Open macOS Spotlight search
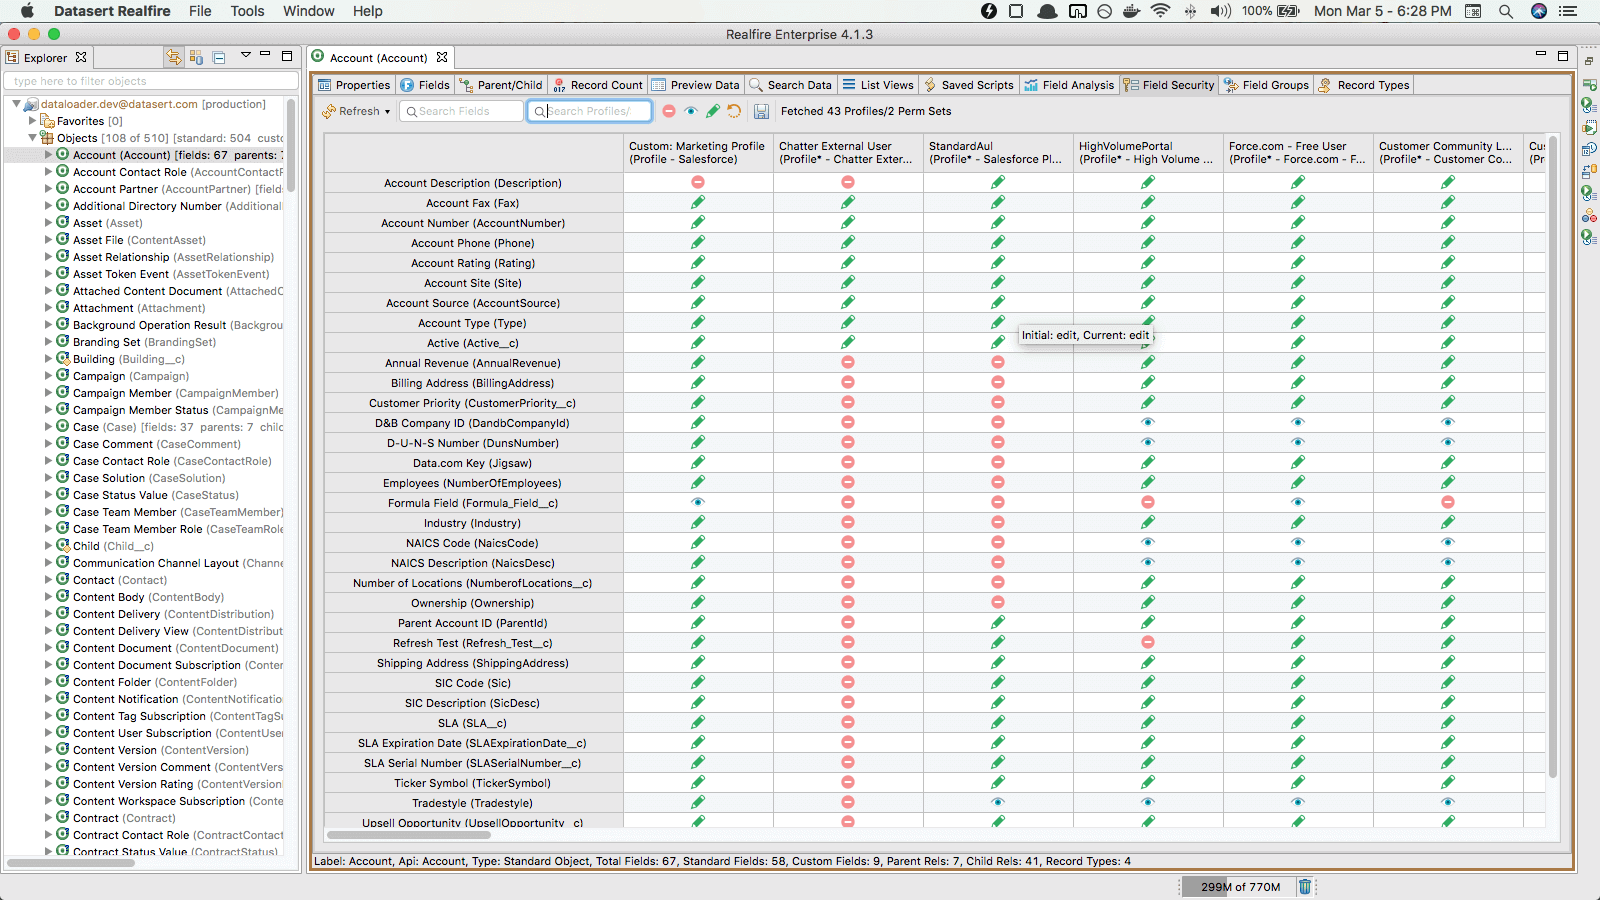 coord(1505,11)
